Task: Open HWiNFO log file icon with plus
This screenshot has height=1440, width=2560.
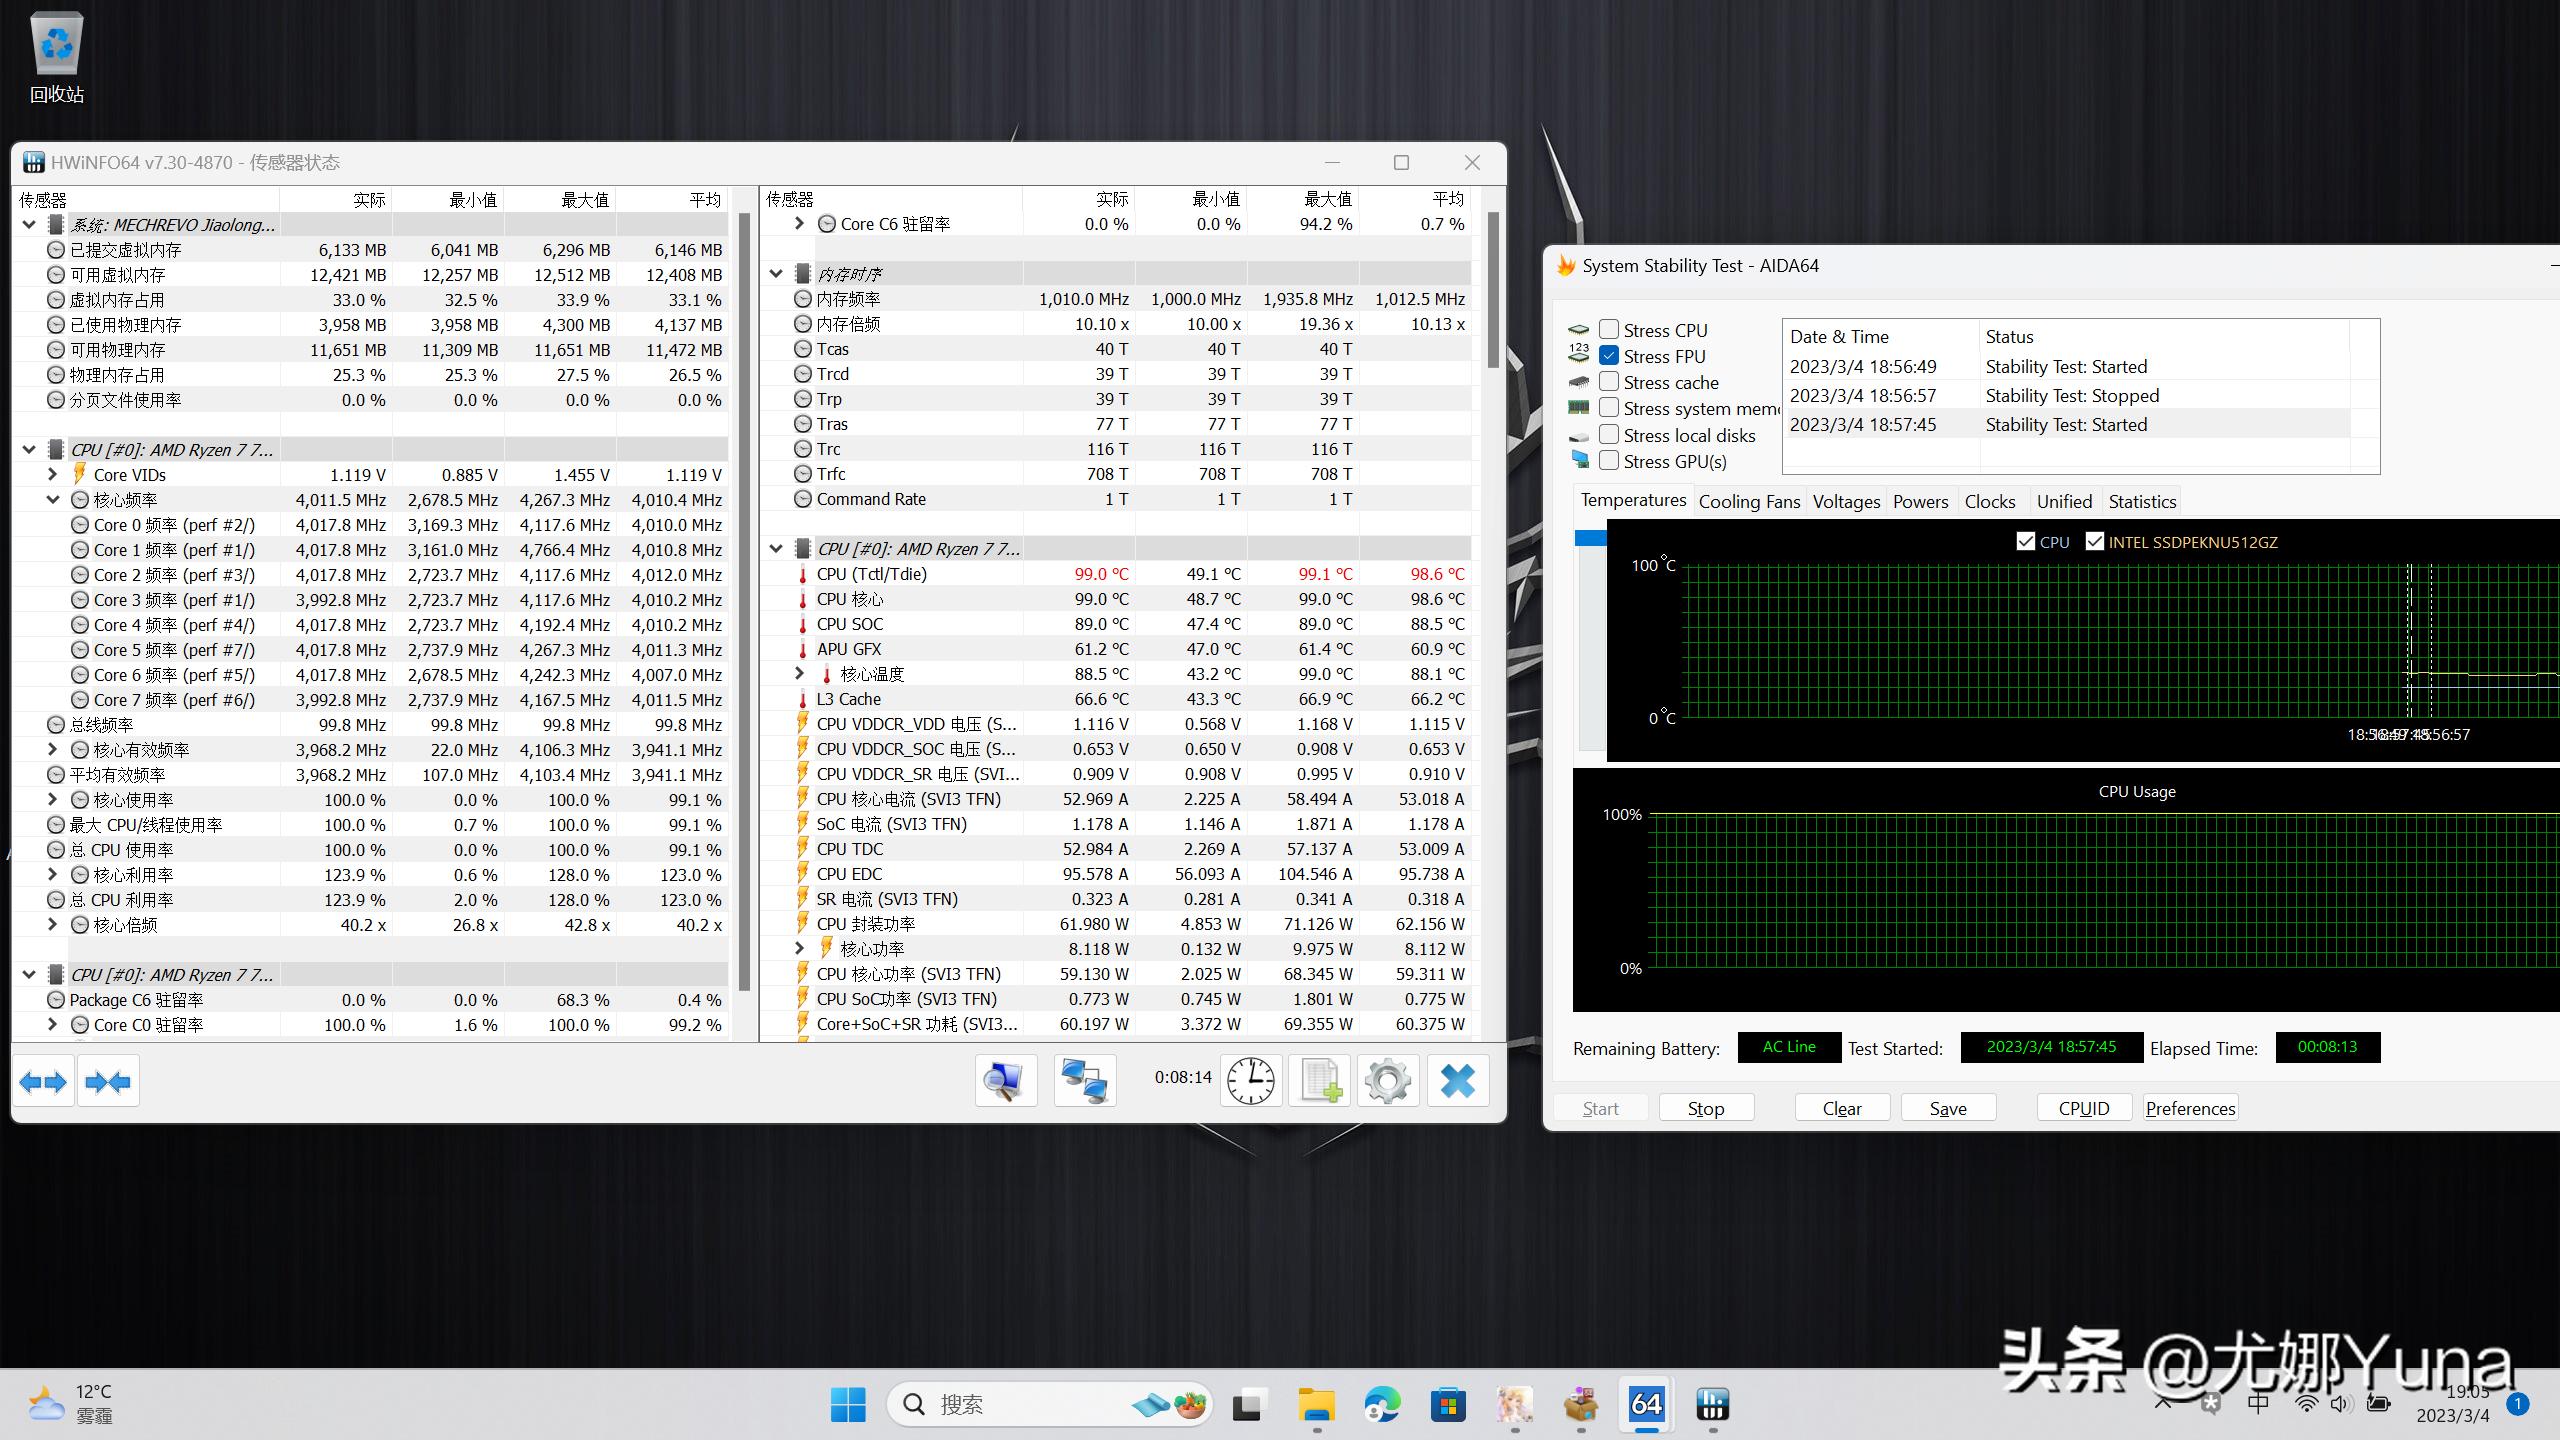Action: (1319, 1081)
